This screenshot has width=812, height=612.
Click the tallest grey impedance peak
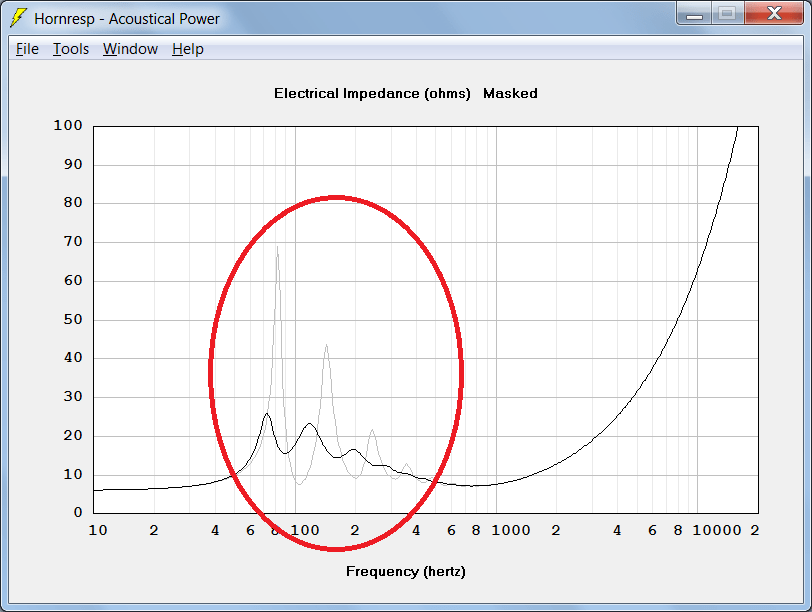click(277, 249)
